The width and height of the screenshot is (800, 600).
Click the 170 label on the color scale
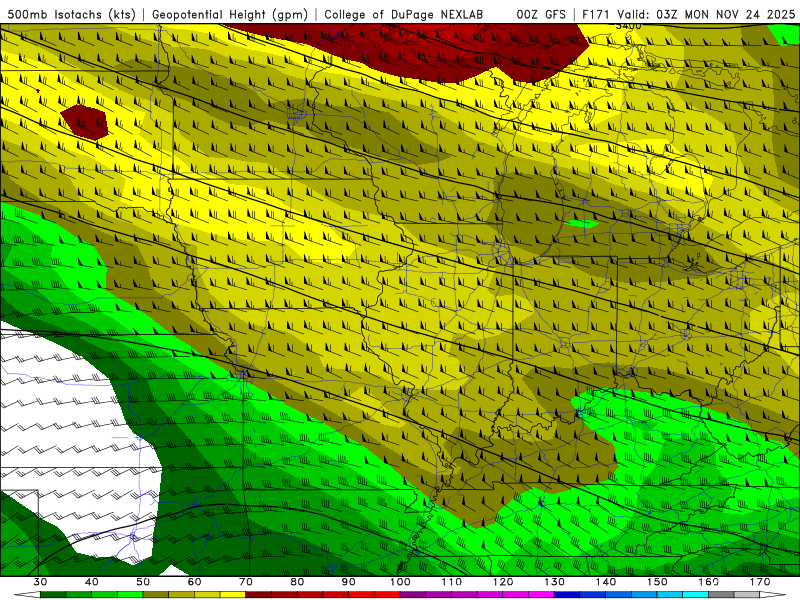(x=760, y=582)
